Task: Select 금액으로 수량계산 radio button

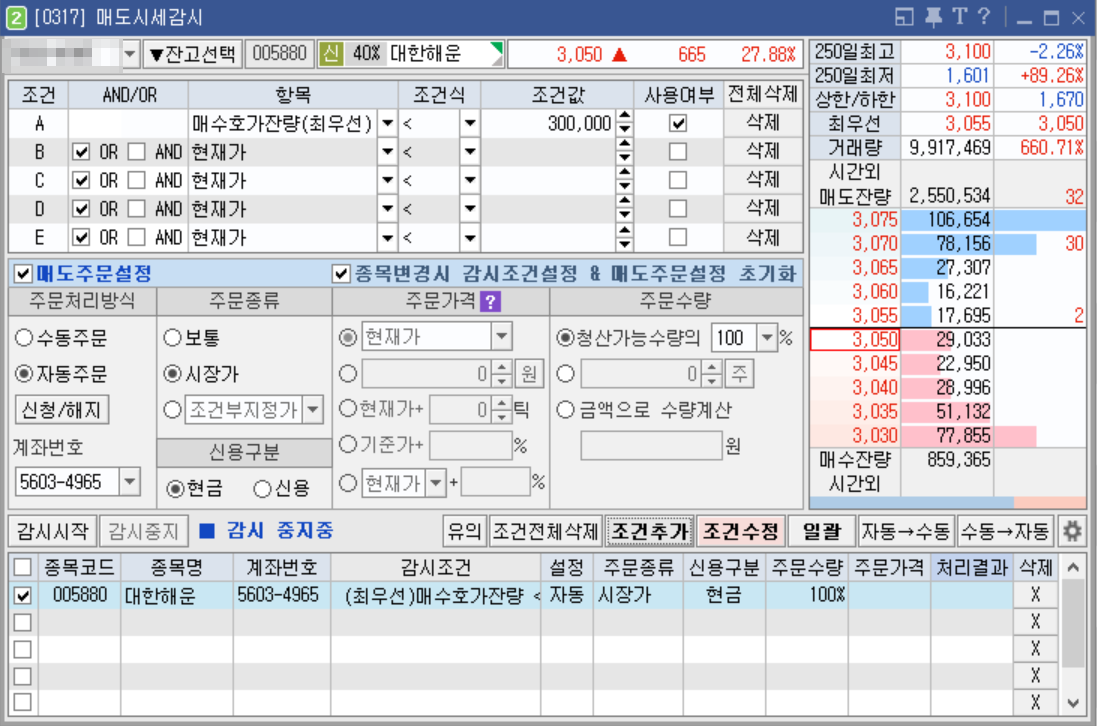Action: pyautogui.click(x=565, y=409)
